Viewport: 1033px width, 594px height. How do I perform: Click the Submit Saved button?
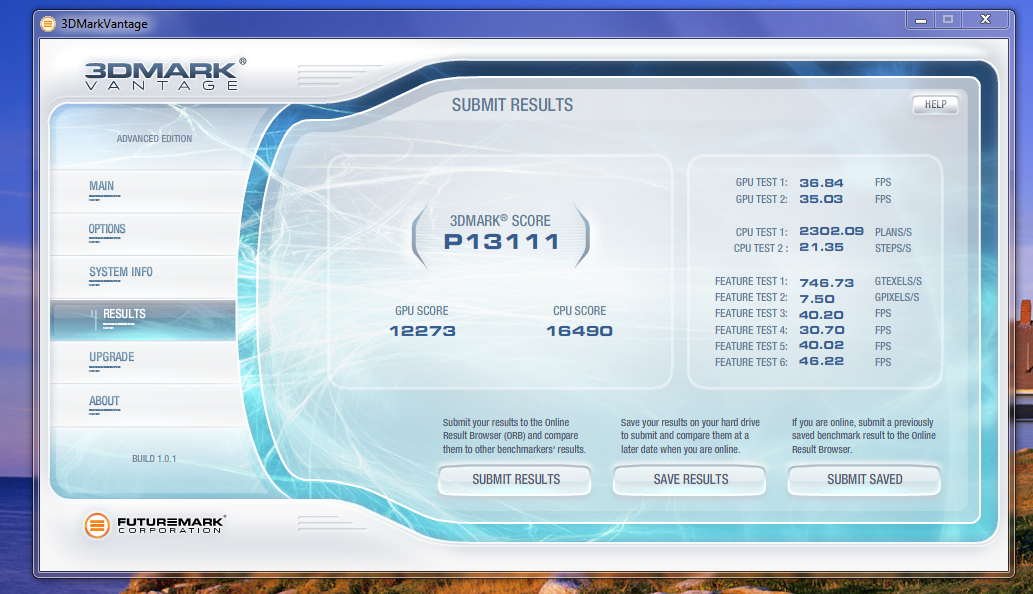click(864, 479)
